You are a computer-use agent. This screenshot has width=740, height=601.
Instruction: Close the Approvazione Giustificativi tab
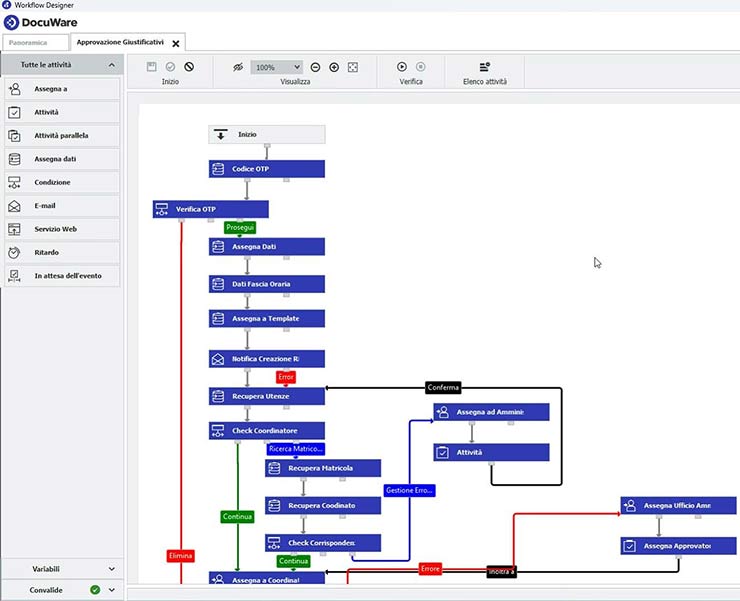tap(176, 44)
